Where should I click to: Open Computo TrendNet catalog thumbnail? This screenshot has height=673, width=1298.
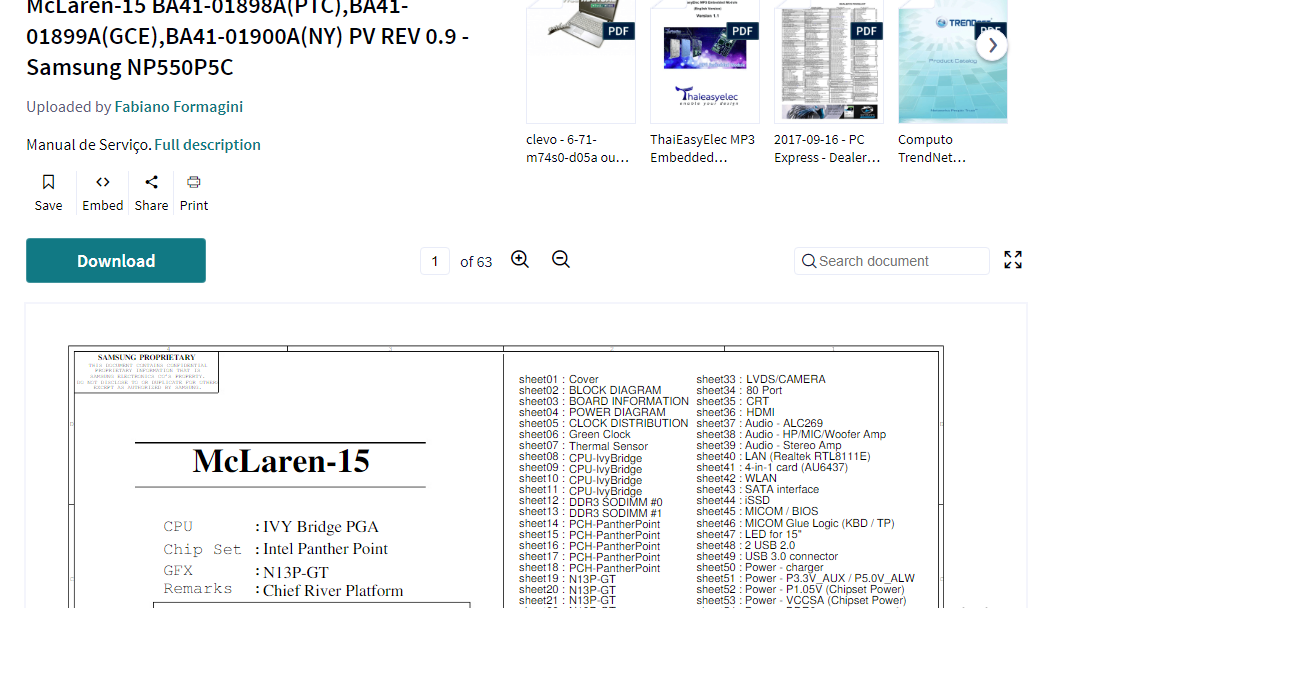pos(953,61)
